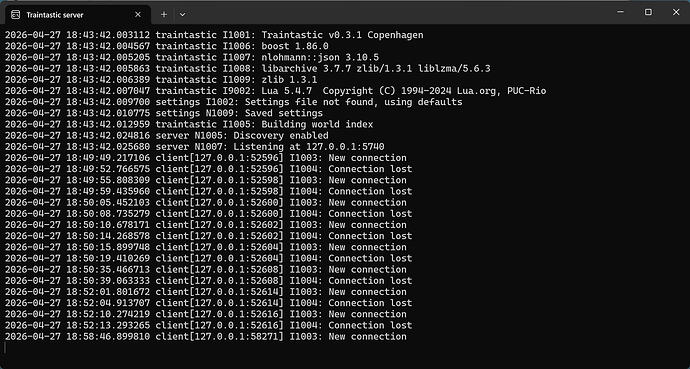Click the 'Building world index' log line

[x=189, y=124]
